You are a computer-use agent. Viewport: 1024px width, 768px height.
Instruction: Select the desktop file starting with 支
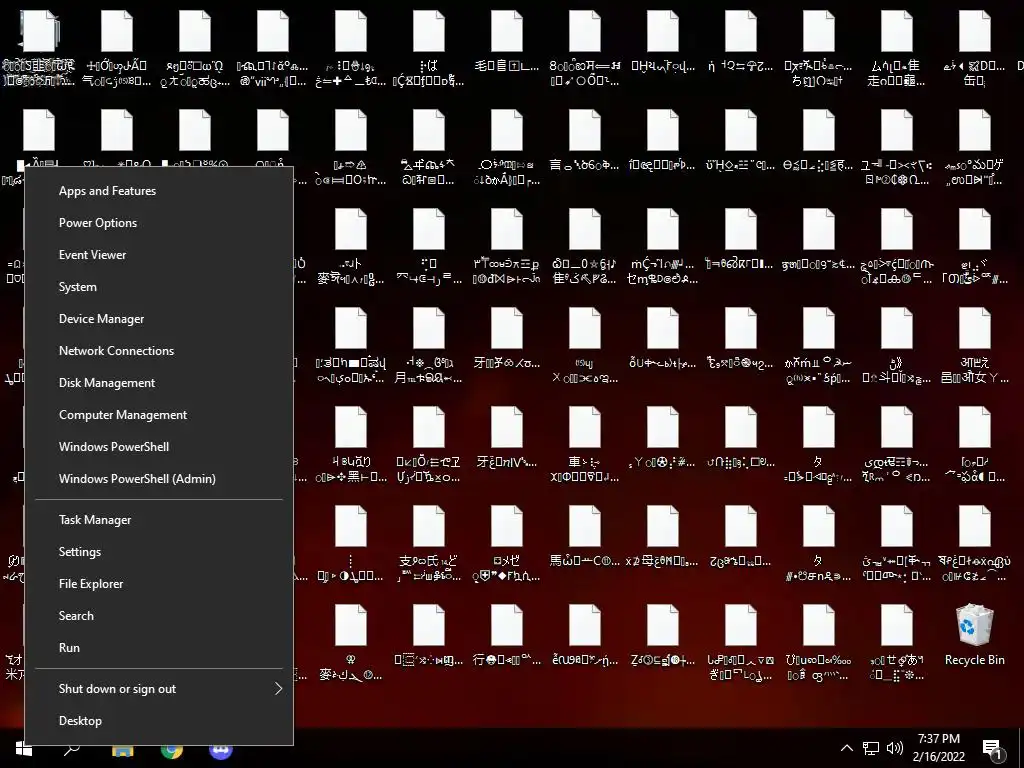tap(428, 543)
